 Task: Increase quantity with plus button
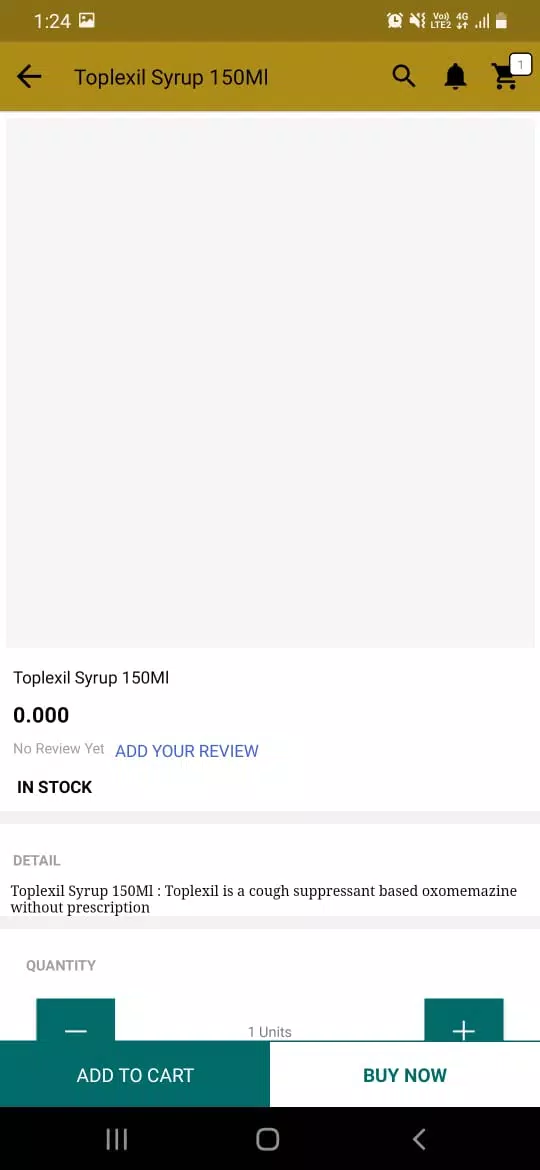[x=463, y=1020]
